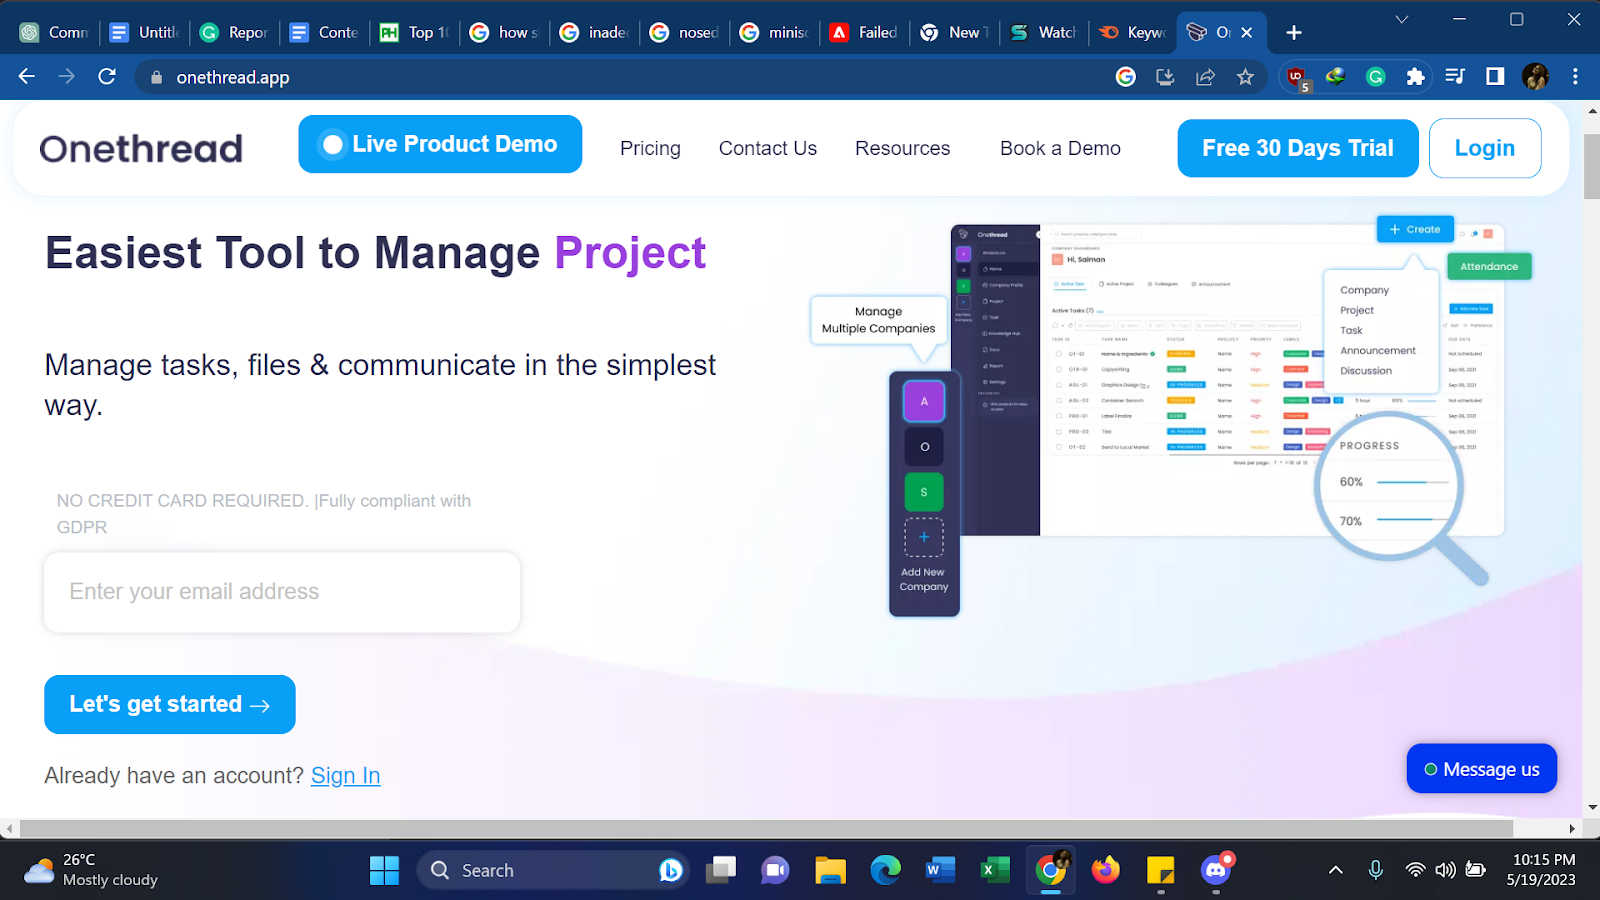The height and width of the screenshot is (900, 1600).
Task: View site info via the padlock icon
Action: 156,77
